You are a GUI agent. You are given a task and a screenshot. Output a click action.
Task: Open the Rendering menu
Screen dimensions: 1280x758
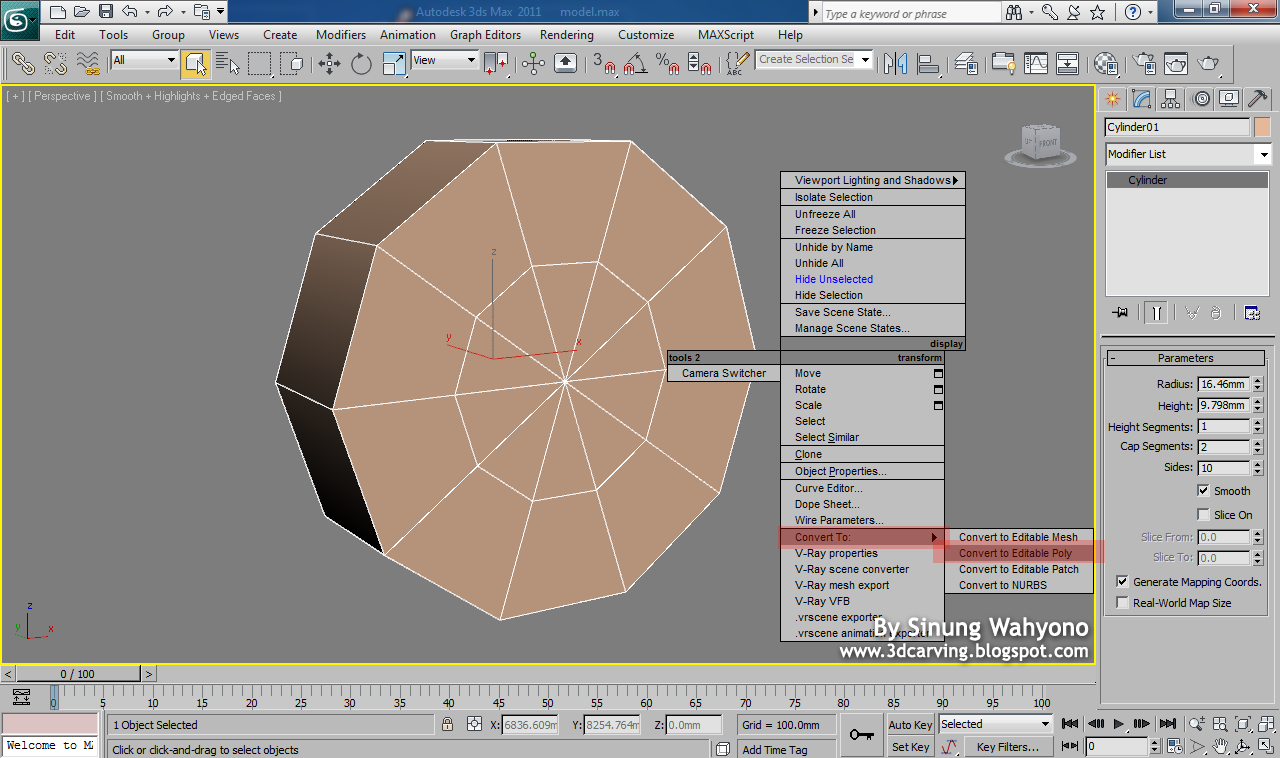(566, 34)
